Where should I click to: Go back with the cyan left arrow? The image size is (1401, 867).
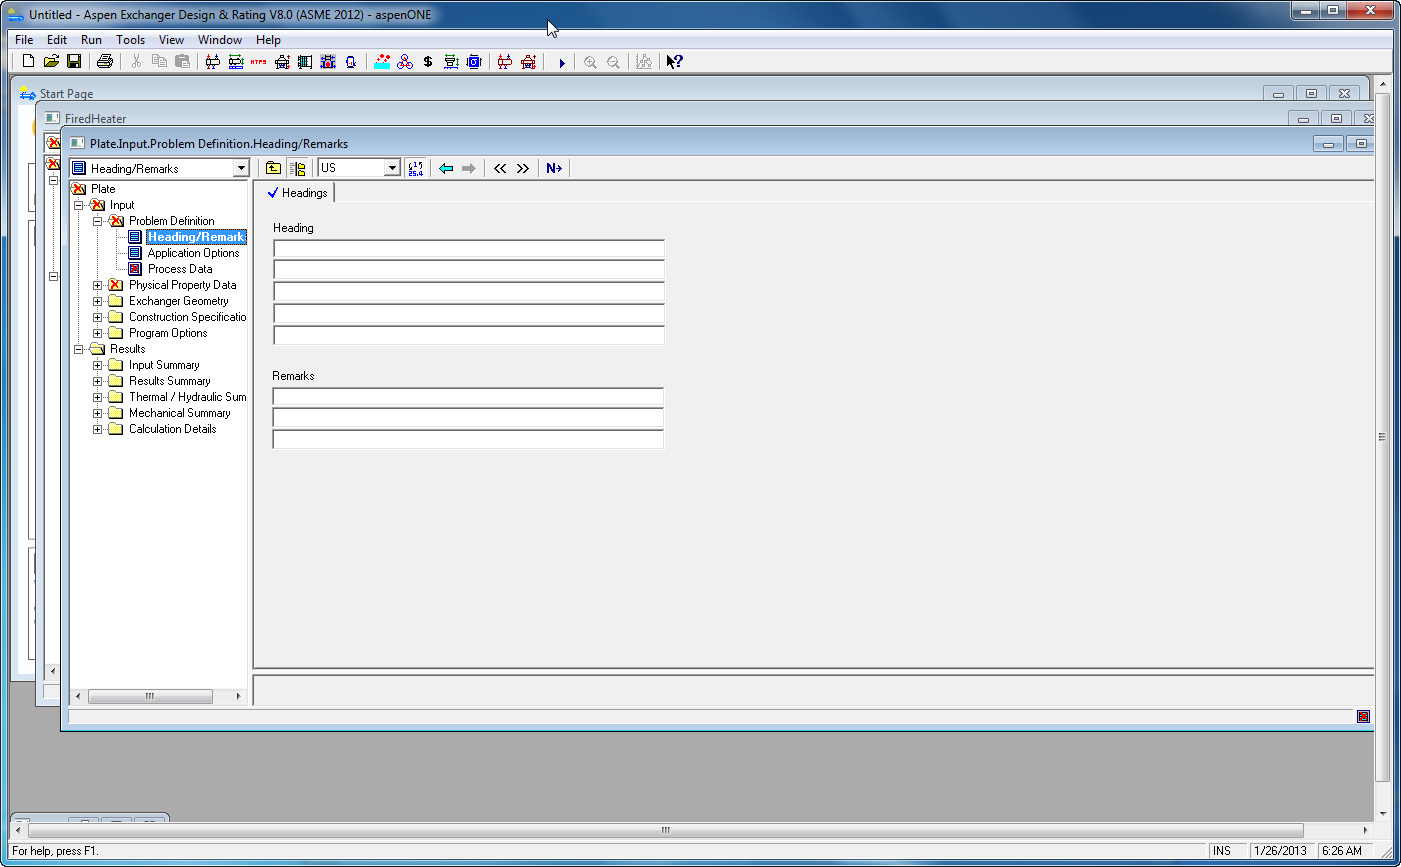click(446, 168)
